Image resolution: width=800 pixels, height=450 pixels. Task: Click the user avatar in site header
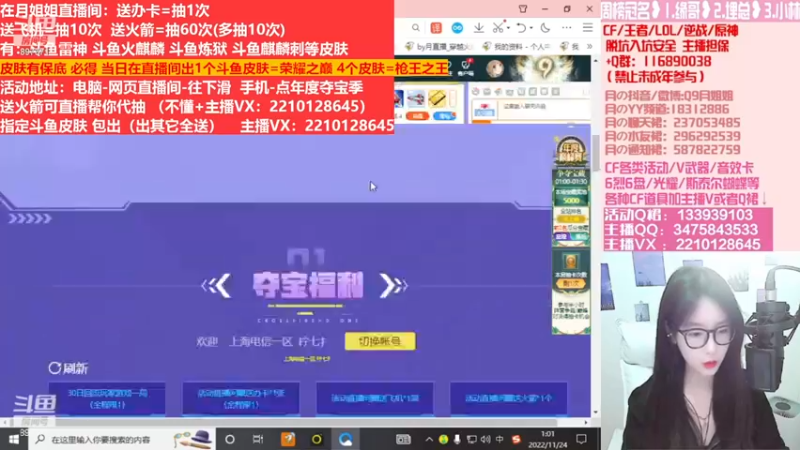[494, 68]
